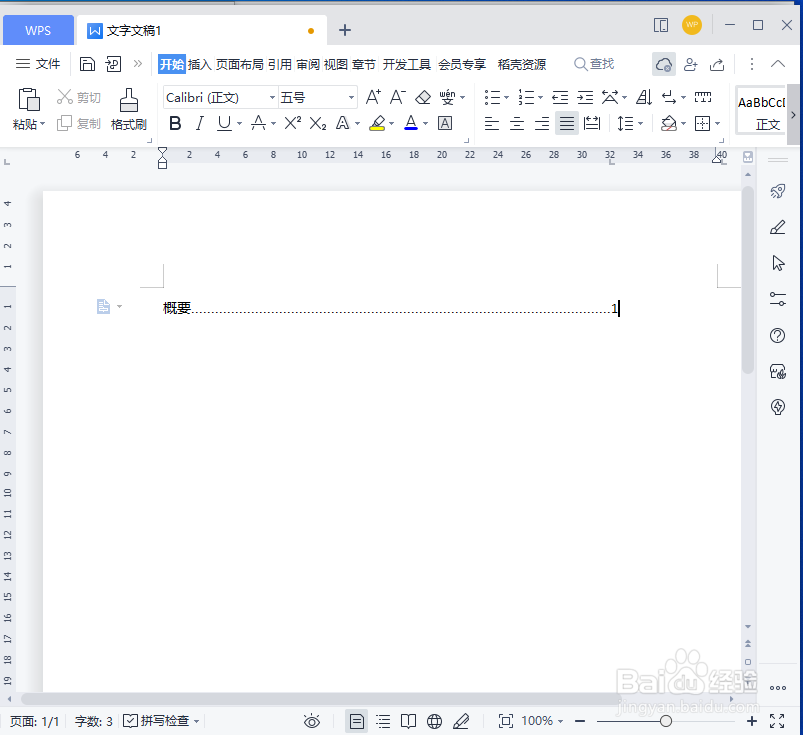Toggle spell check checkbox in status bar
The width and height of the screenshot is (803, 735).
click(130, 721)
